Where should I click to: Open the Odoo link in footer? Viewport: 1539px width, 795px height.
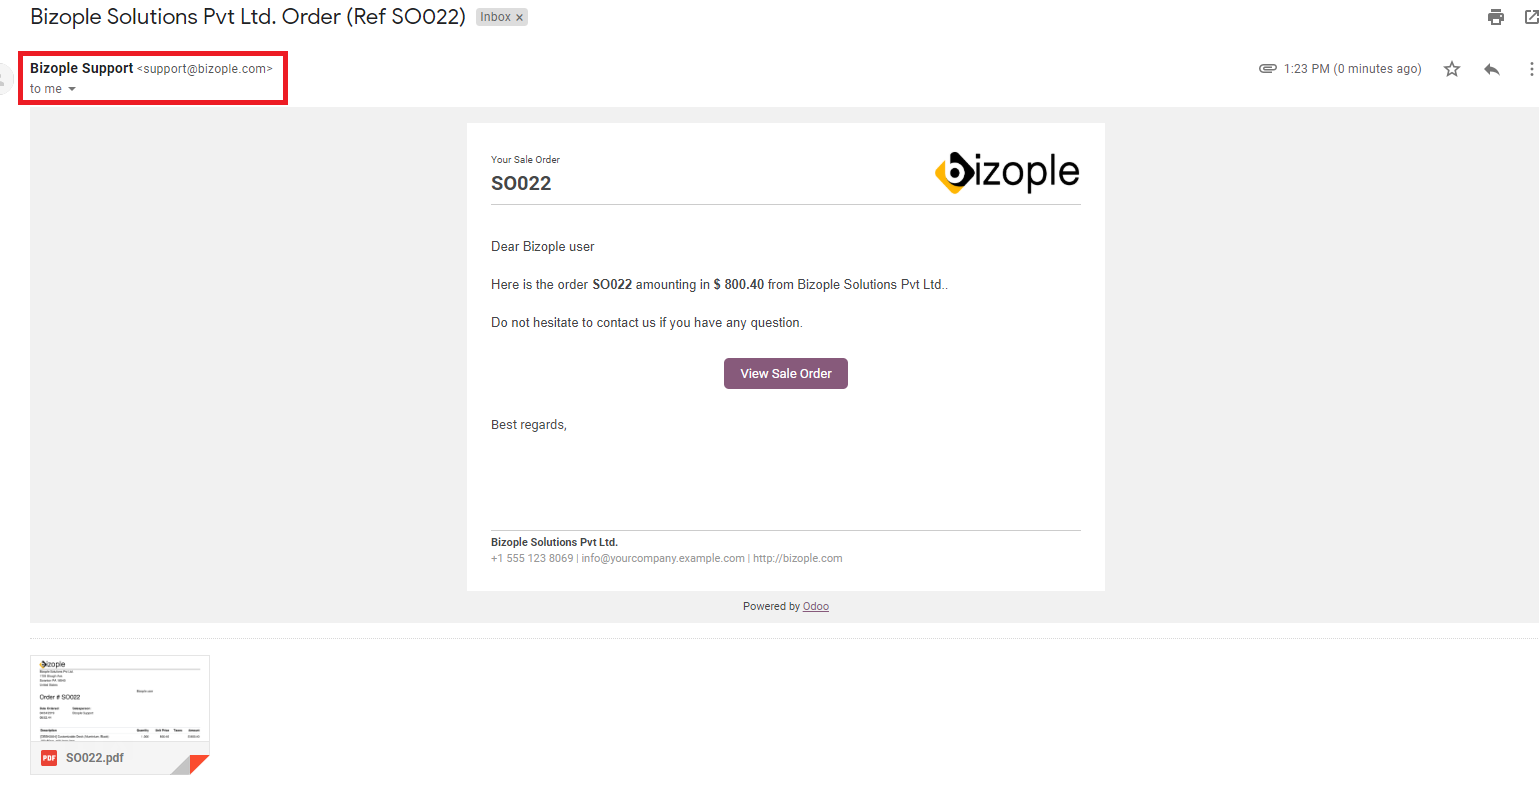pos(816,606)
